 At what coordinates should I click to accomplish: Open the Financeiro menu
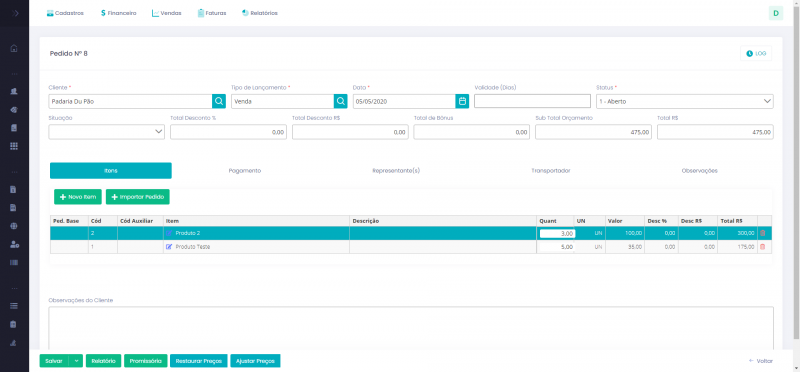(118, 13)
